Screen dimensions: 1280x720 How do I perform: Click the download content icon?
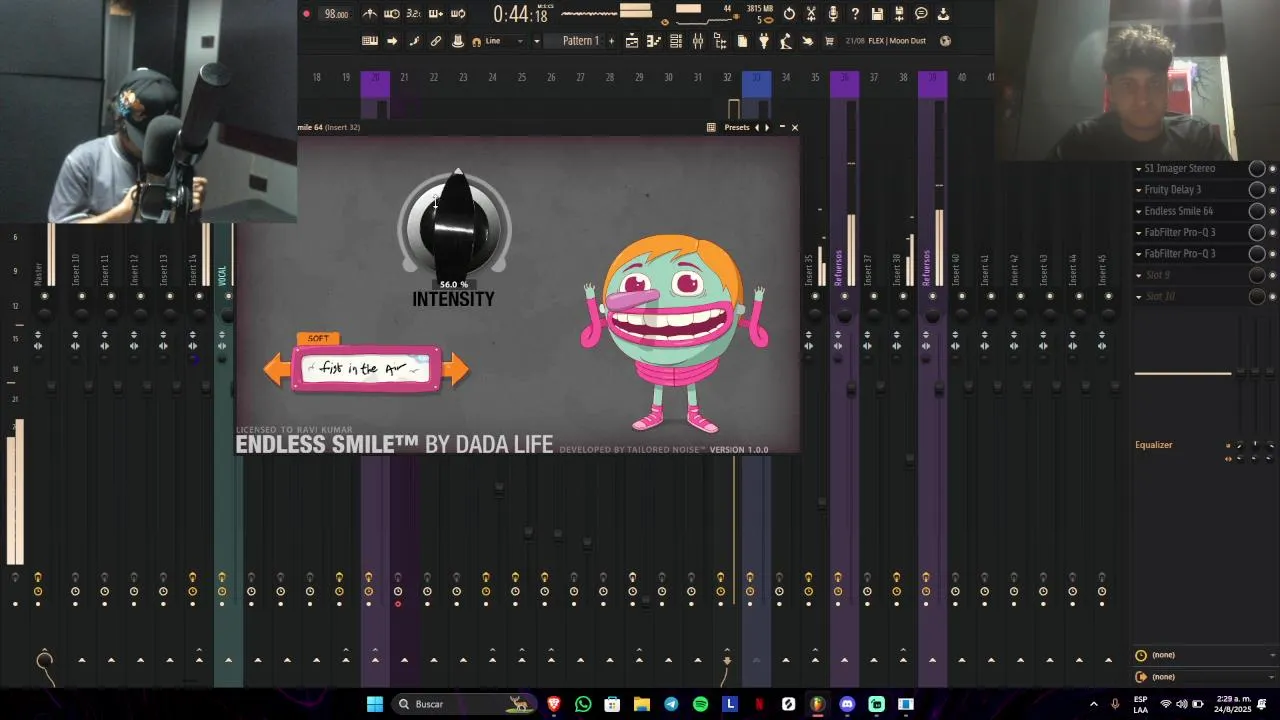[943, 14]
